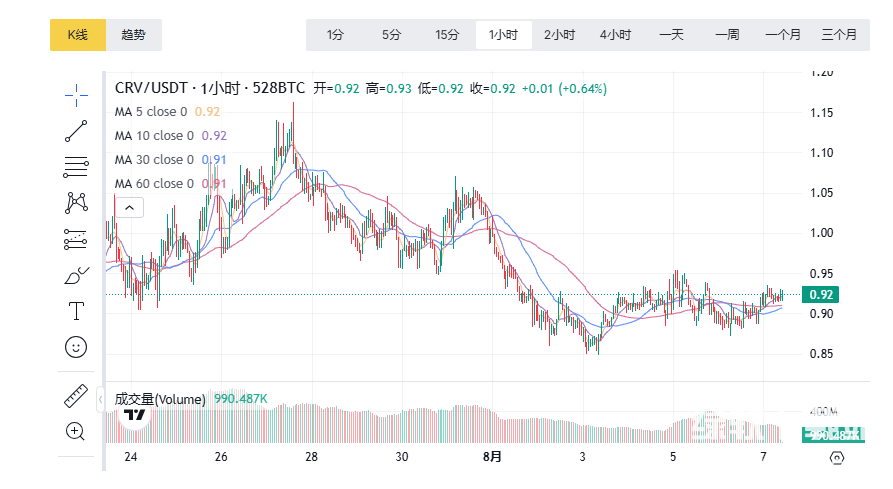Select the 一天 timeframe tab

click(x=671, y=35)
